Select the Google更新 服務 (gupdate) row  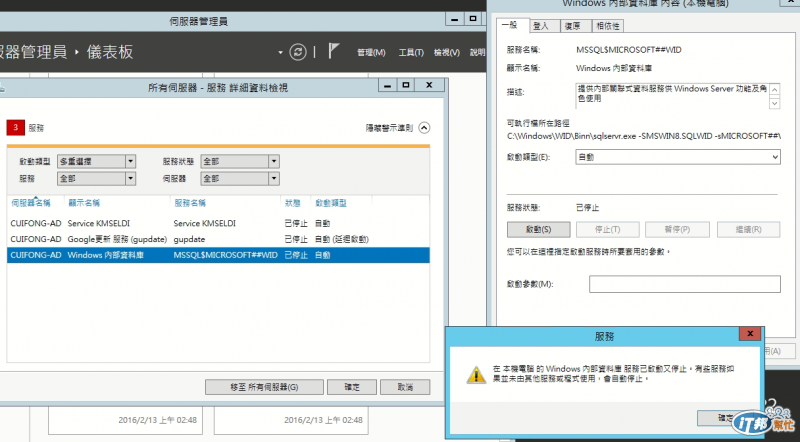click(218, 239)
